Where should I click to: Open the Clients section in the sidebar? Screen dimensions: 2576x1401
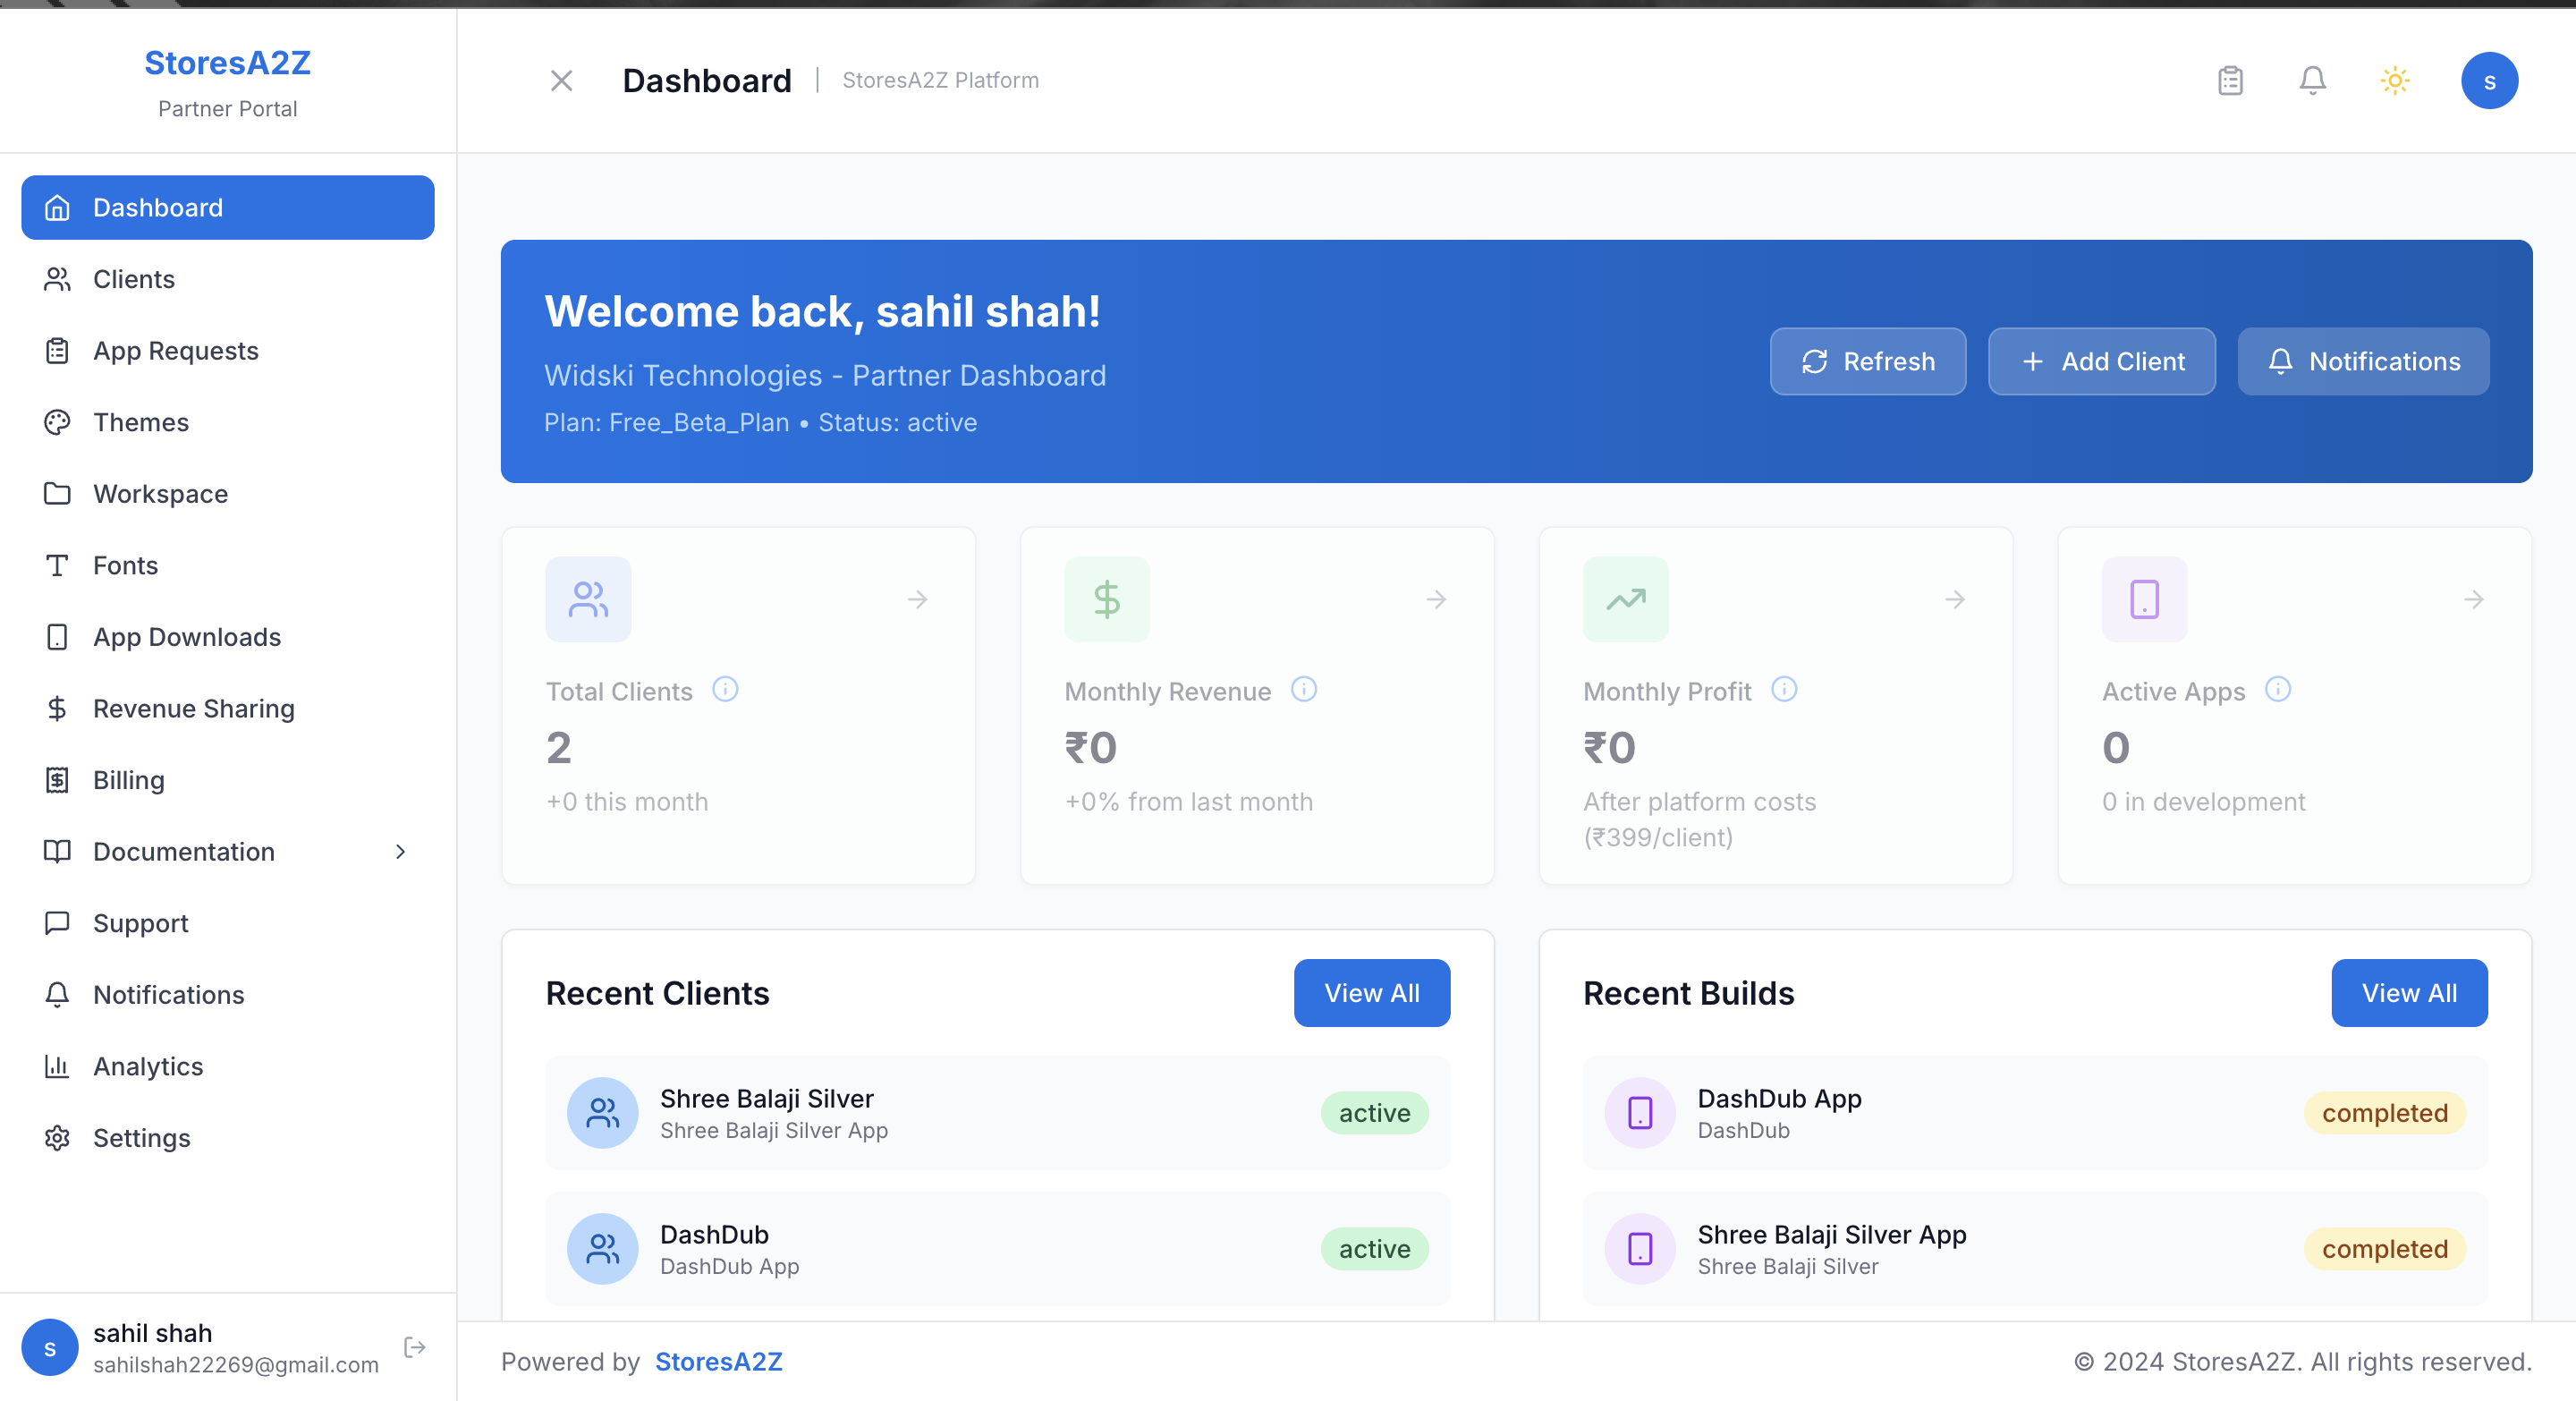click(x=133, y=279)
